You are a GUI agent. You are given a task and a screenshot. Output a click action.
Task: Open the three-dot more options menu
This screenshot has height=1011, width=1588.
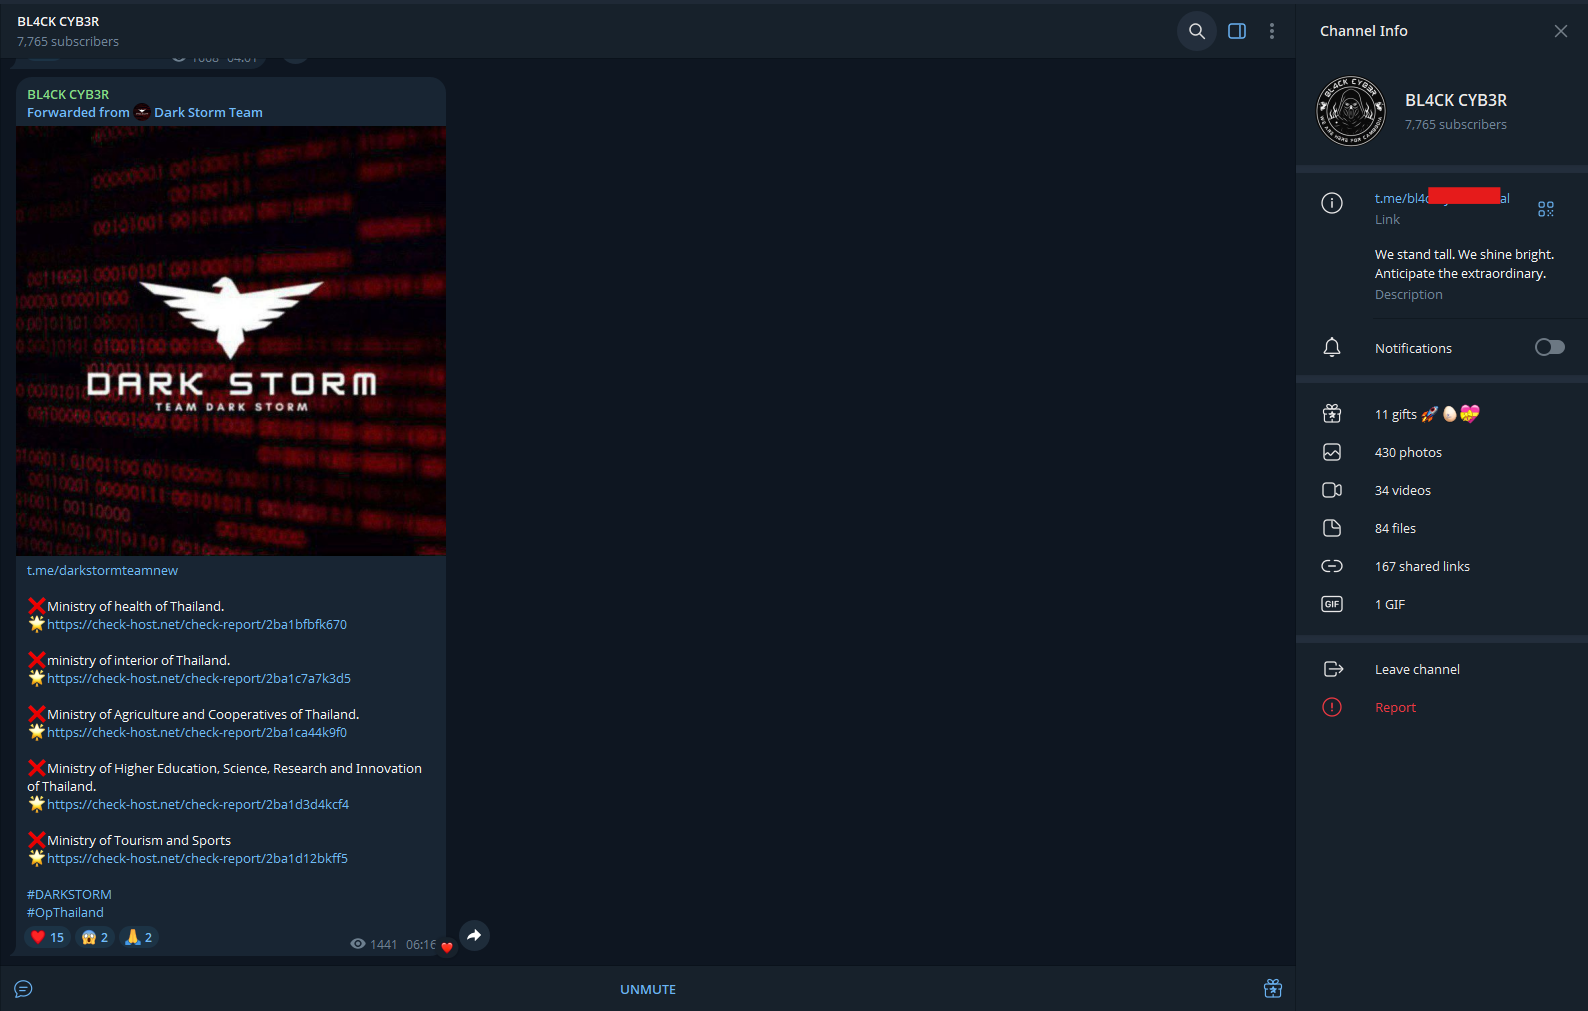coord(1272,31)
